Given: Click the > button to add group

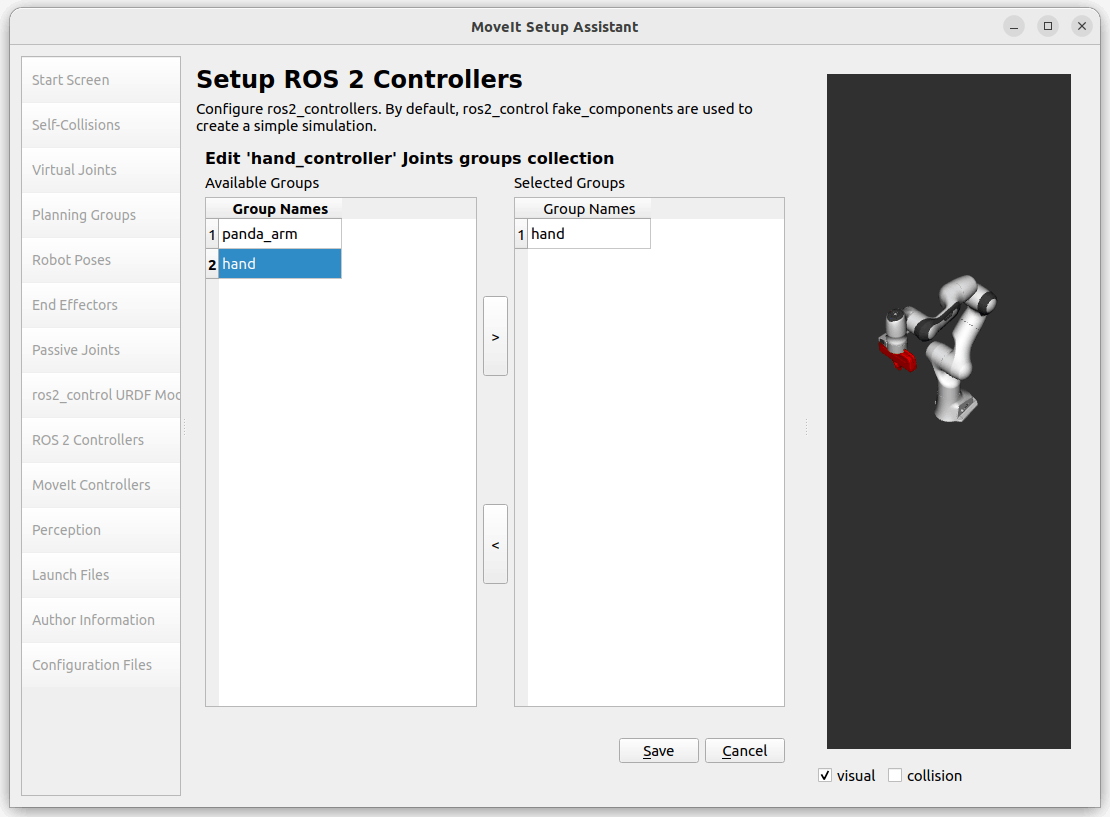Looking at the screenshot, I should click(x=496, y=336).
